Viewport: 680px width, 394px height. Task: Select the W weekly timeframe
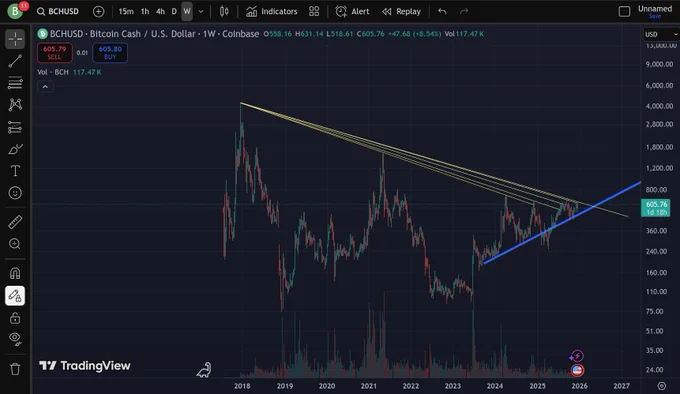(187, 12)
